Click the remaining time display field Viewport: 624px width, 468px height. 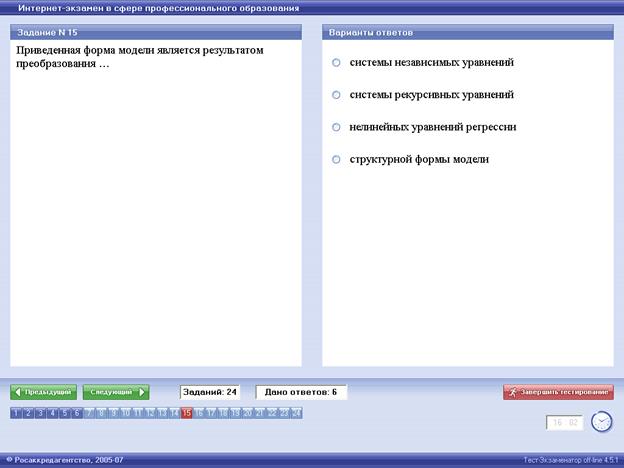(565, 422)
